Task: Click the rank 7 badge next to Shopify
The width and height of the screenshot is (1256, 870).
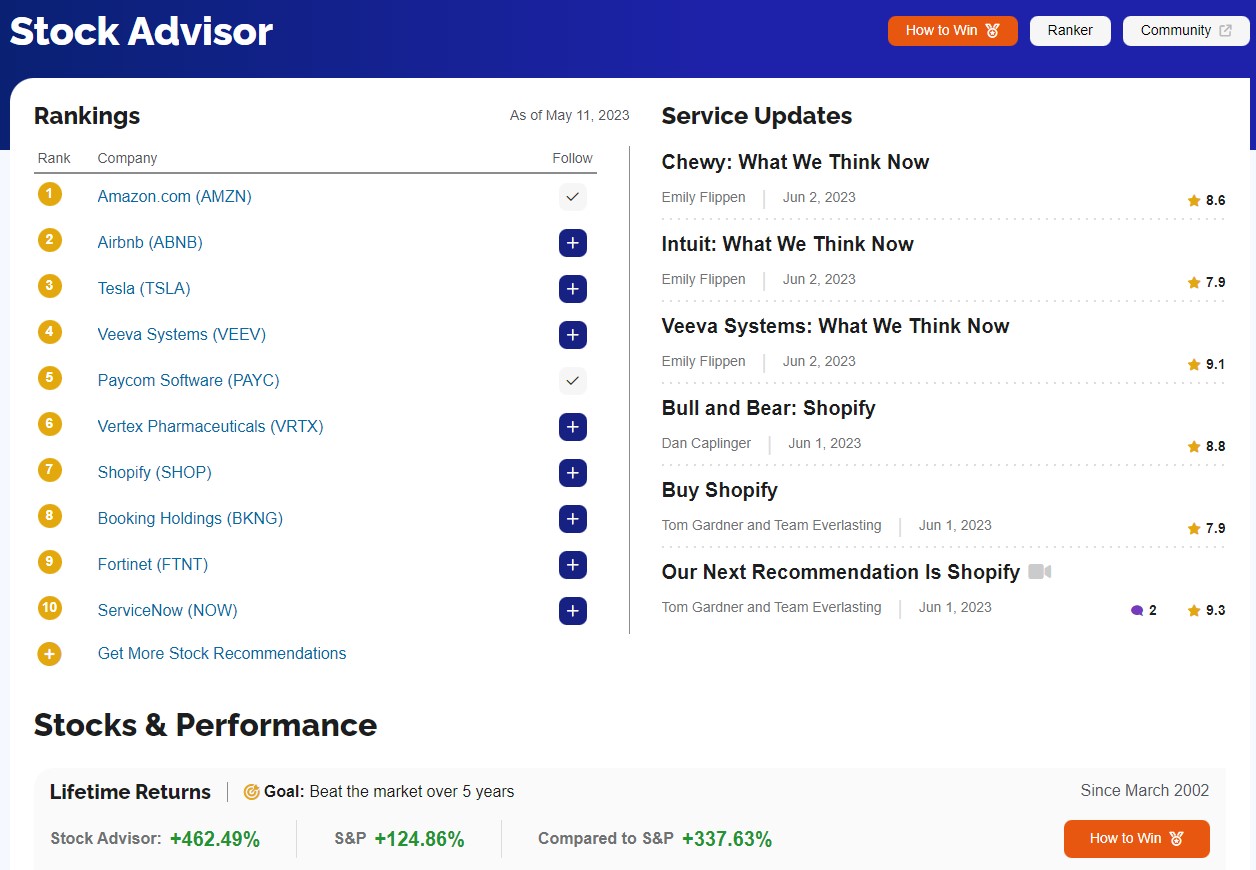Action: pos(49,470)
